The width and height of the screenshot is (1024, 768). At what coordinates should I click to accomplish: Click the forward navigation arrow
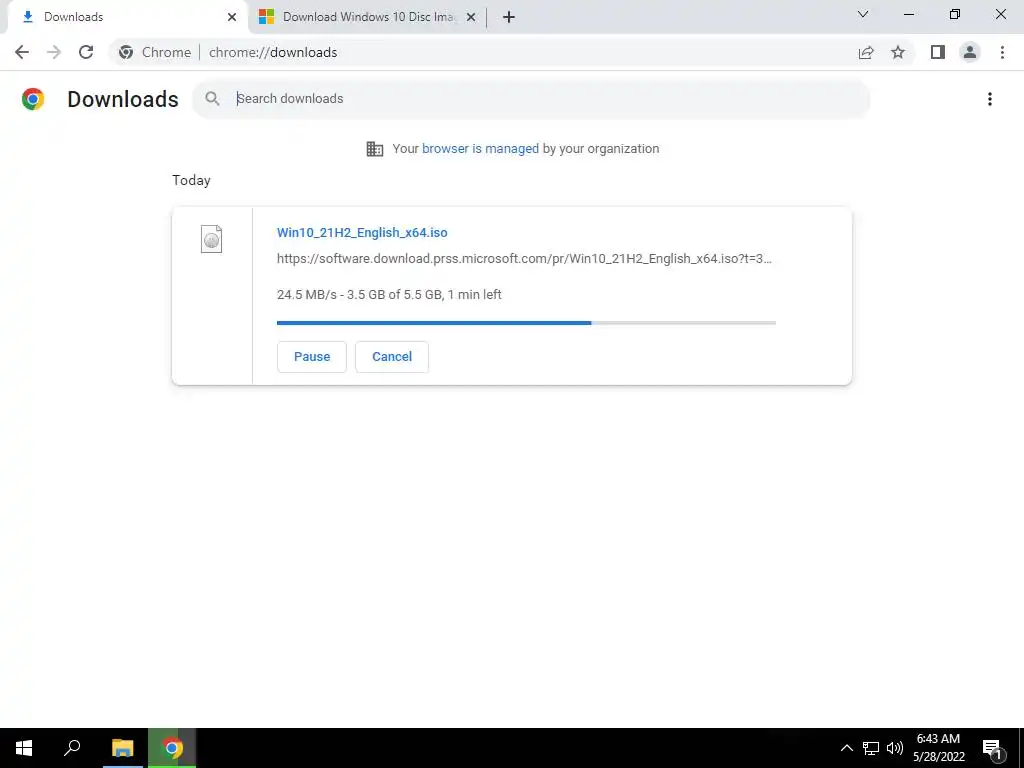click(54, 52)
